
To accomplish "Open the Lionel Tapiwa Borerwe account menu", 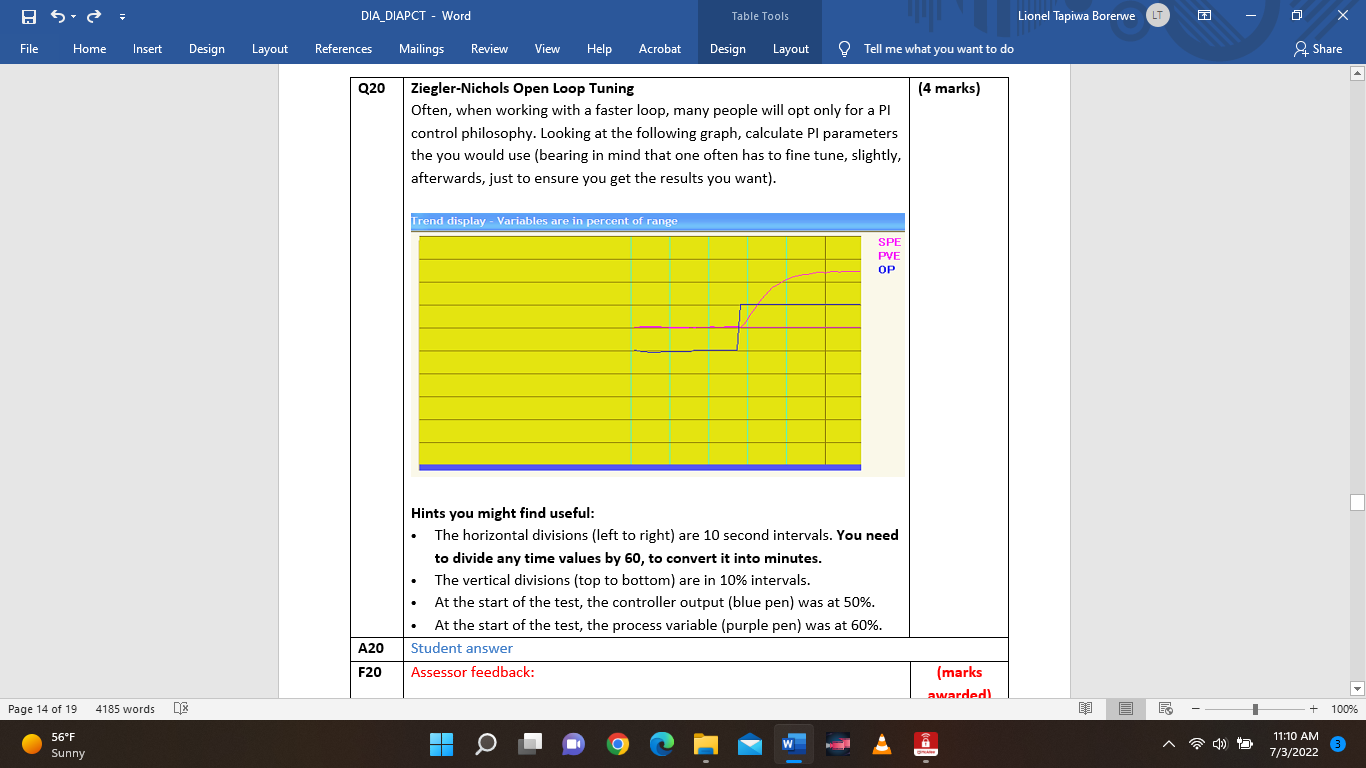I will 1078,16.
